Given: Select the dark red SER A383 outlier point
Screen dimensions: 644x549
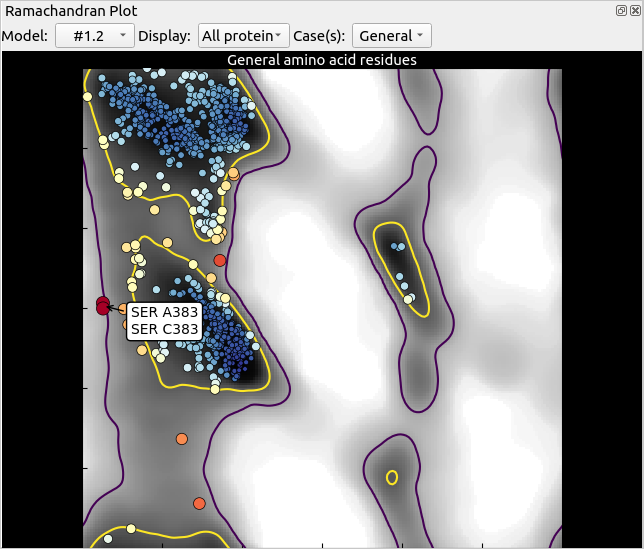Looking at the screenshot, I should pyautogui.click(x=102, y=306).
